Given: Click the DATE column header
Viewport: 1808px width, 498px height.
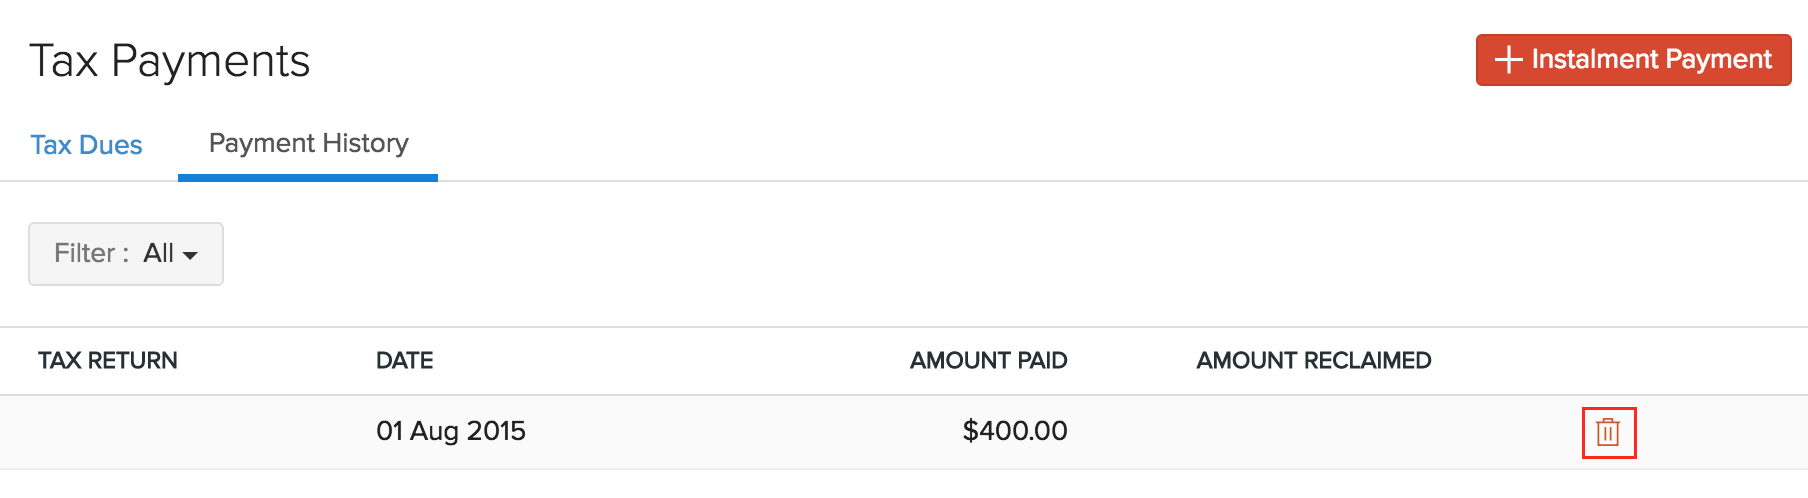Looking at the screenshot, I should click(404, 361).
